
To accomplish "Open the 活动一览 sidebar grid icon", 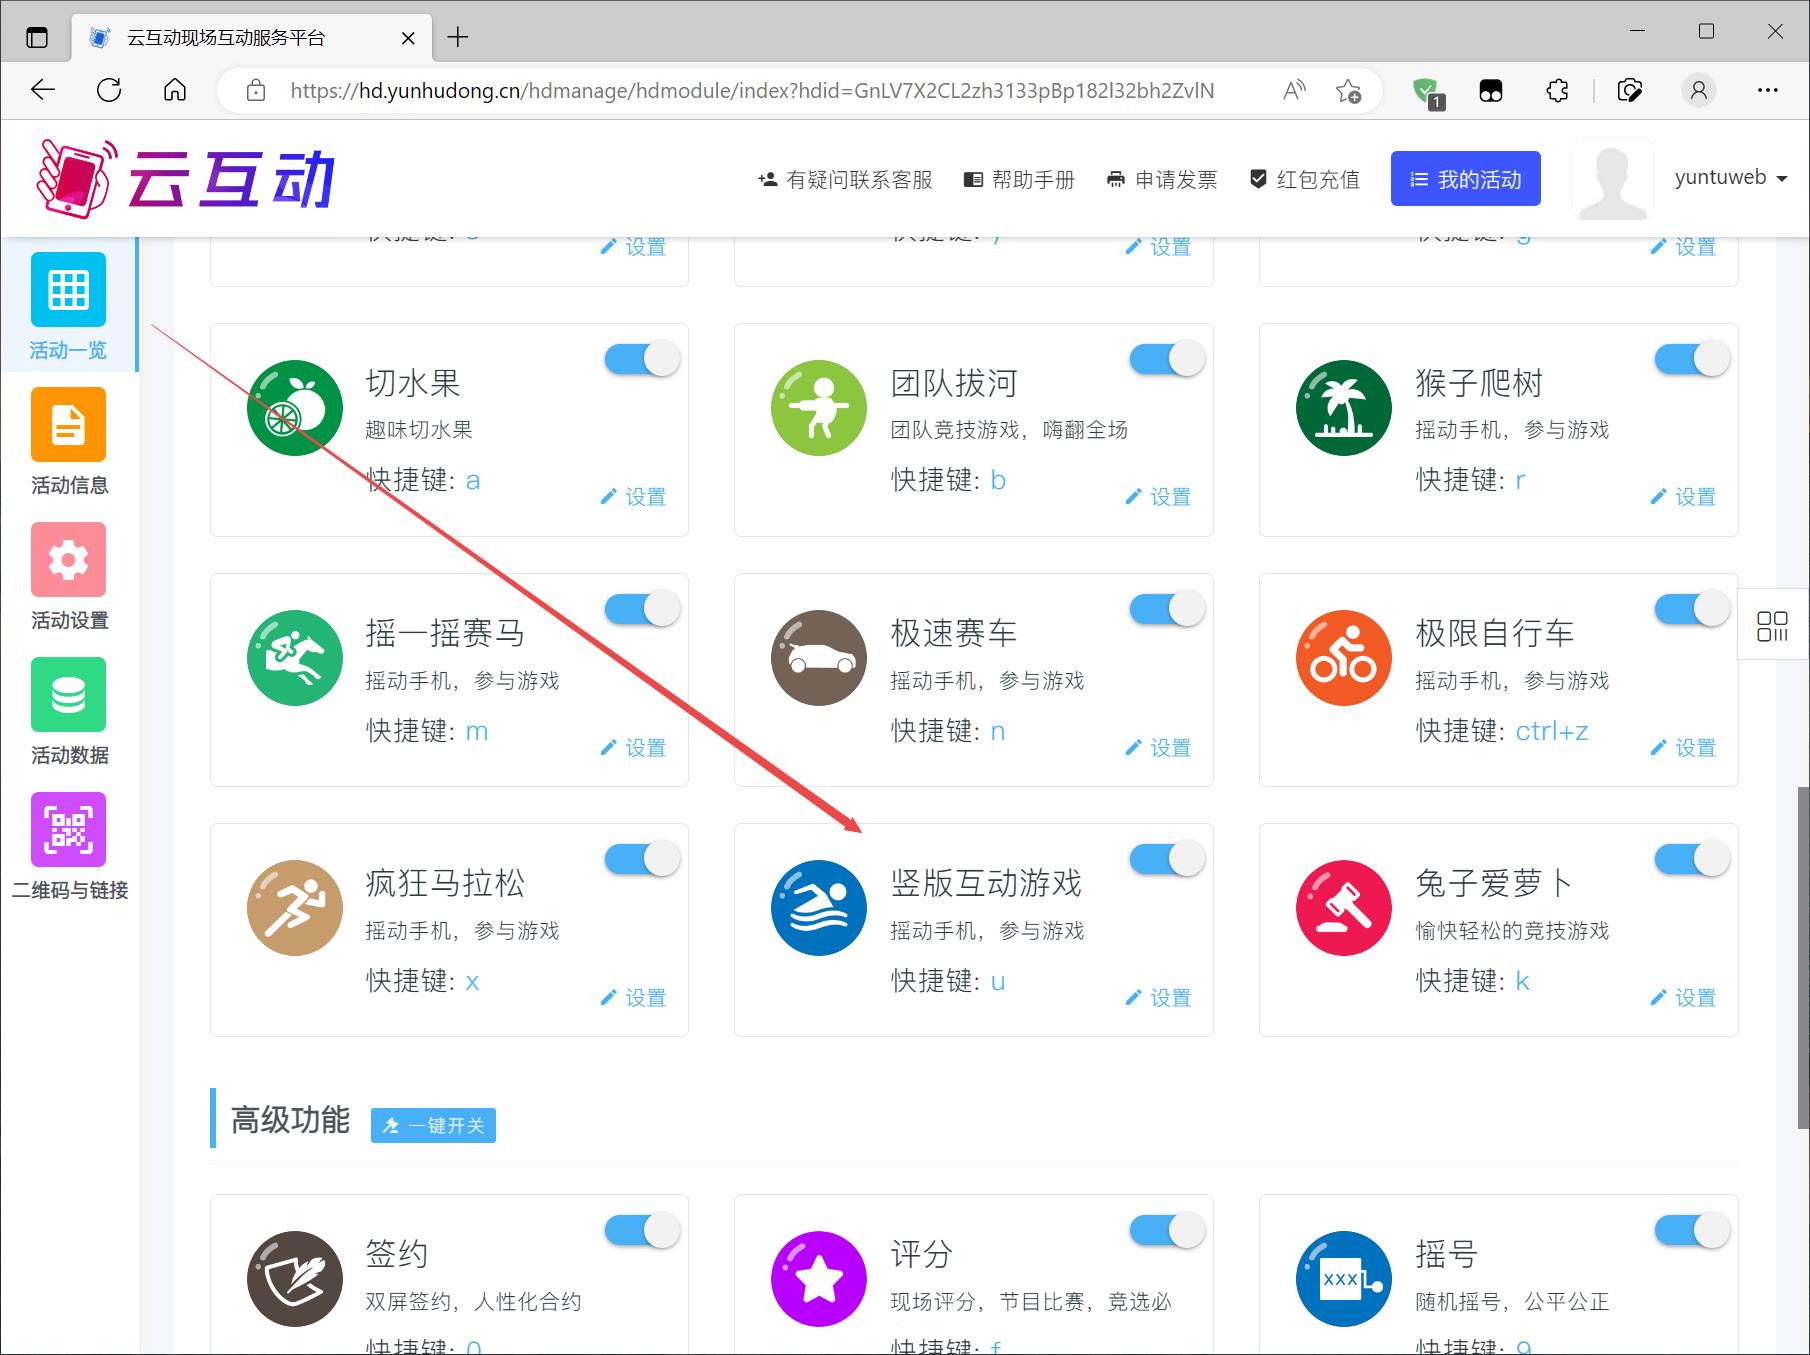I will pos(68,289).
